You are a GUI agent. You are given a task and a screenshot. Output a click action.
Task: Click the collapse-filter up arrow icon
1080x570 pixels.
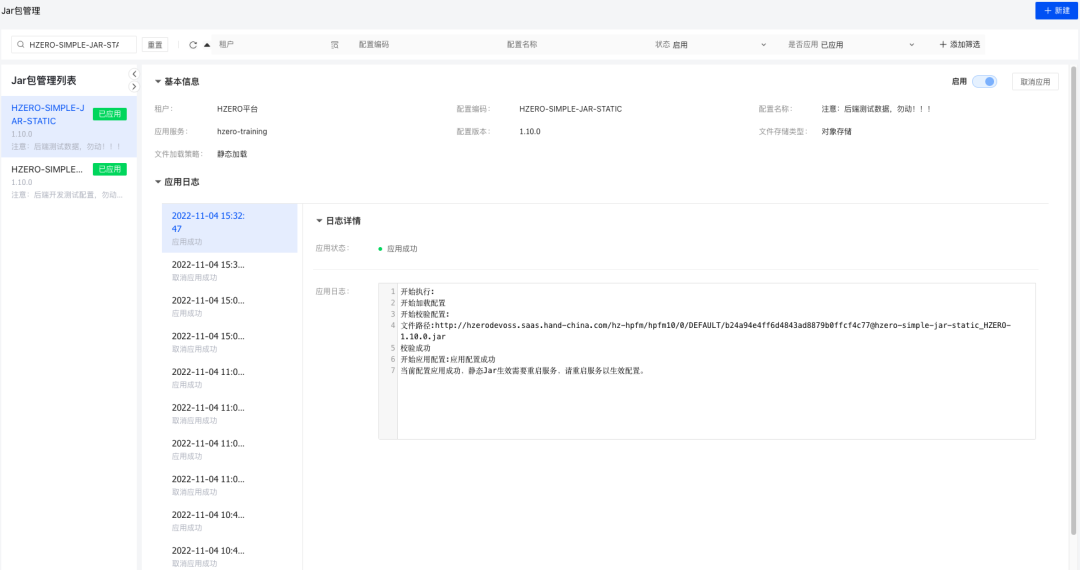pyautogui.click(x=207, y=45)
